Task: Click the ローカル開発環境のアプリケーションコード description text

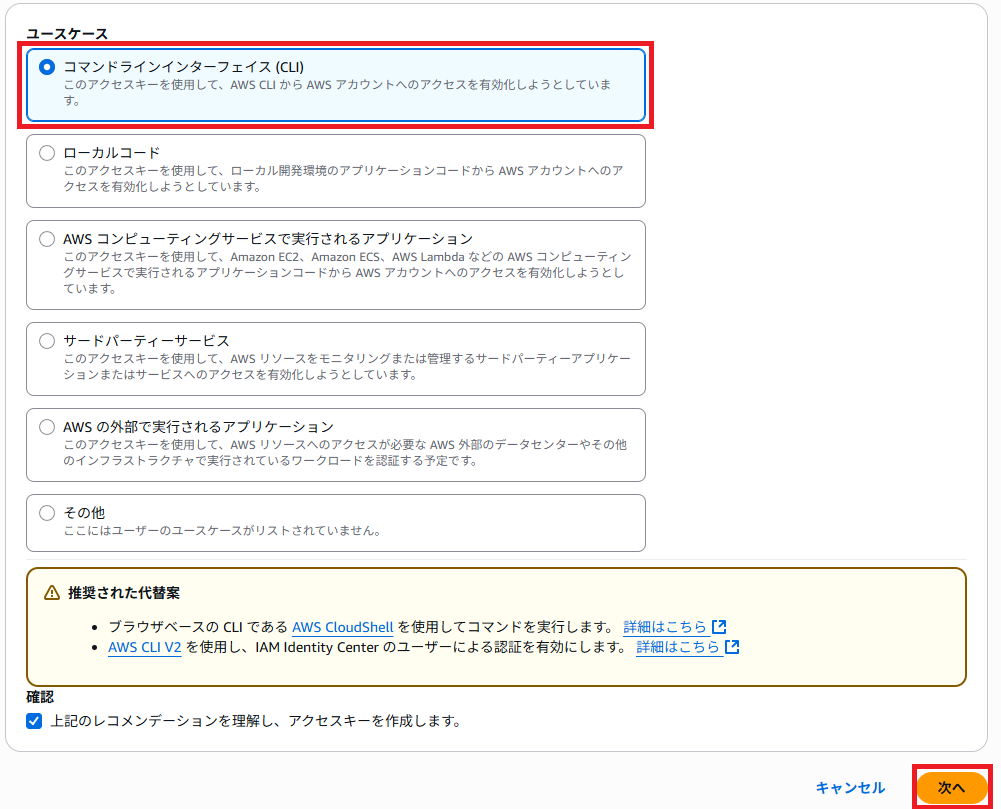Action: point(343,179)
